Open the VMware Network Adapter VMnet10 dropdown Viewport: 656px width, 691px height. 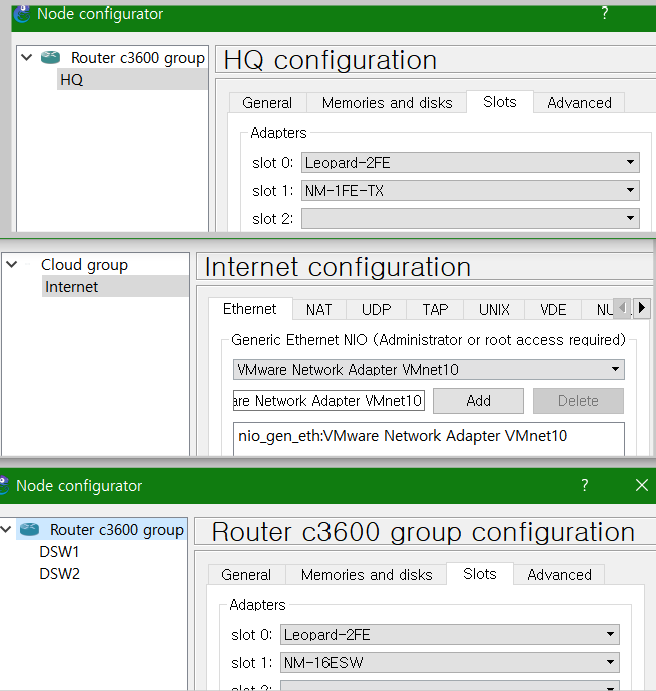429,369
